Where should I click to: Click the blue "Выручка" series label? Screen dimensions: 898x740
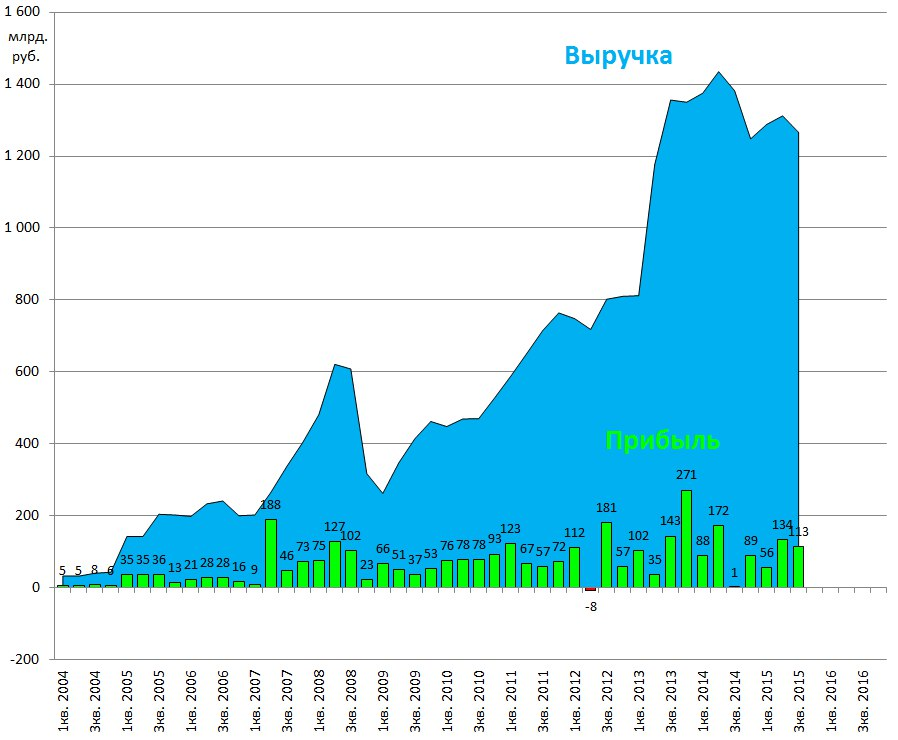[618, 56]
